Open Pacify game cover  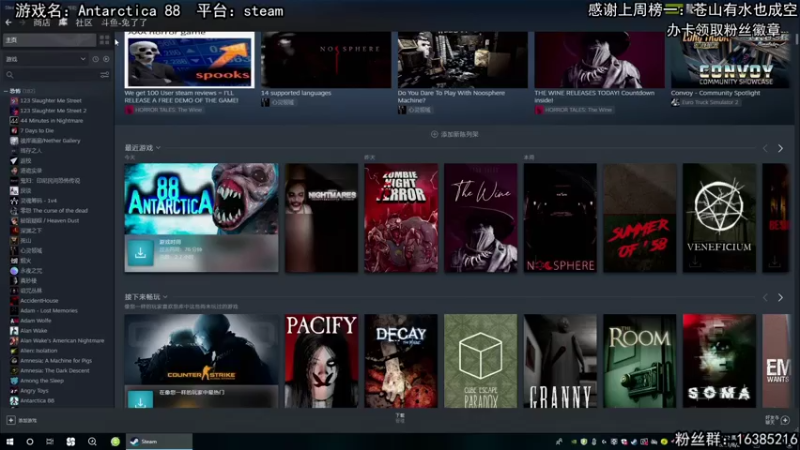(x=321, y=361)
